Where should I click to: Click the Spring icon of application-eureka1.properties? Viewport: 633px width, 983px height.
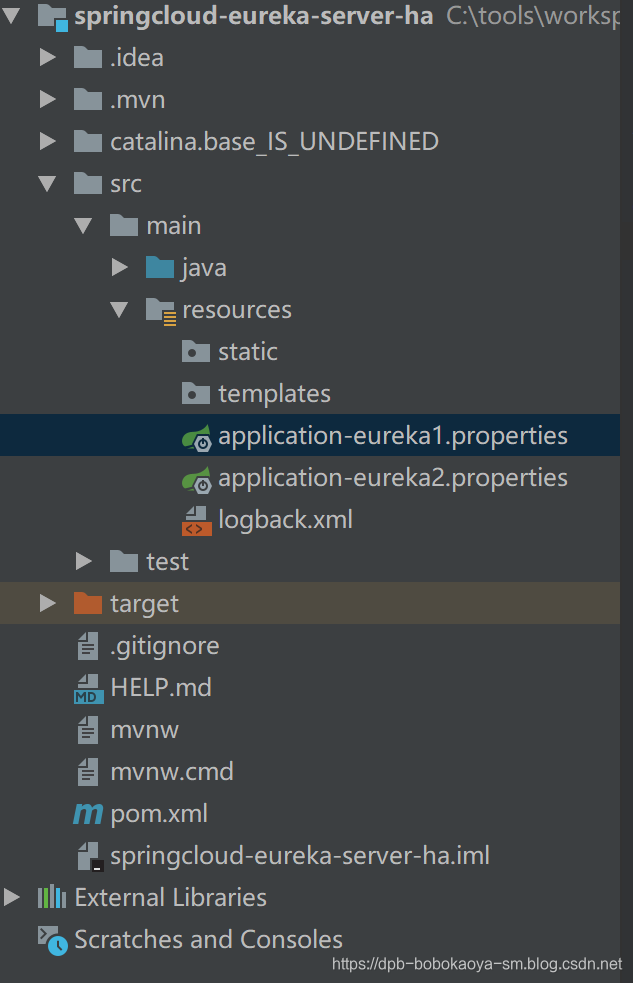click(197, 437)
